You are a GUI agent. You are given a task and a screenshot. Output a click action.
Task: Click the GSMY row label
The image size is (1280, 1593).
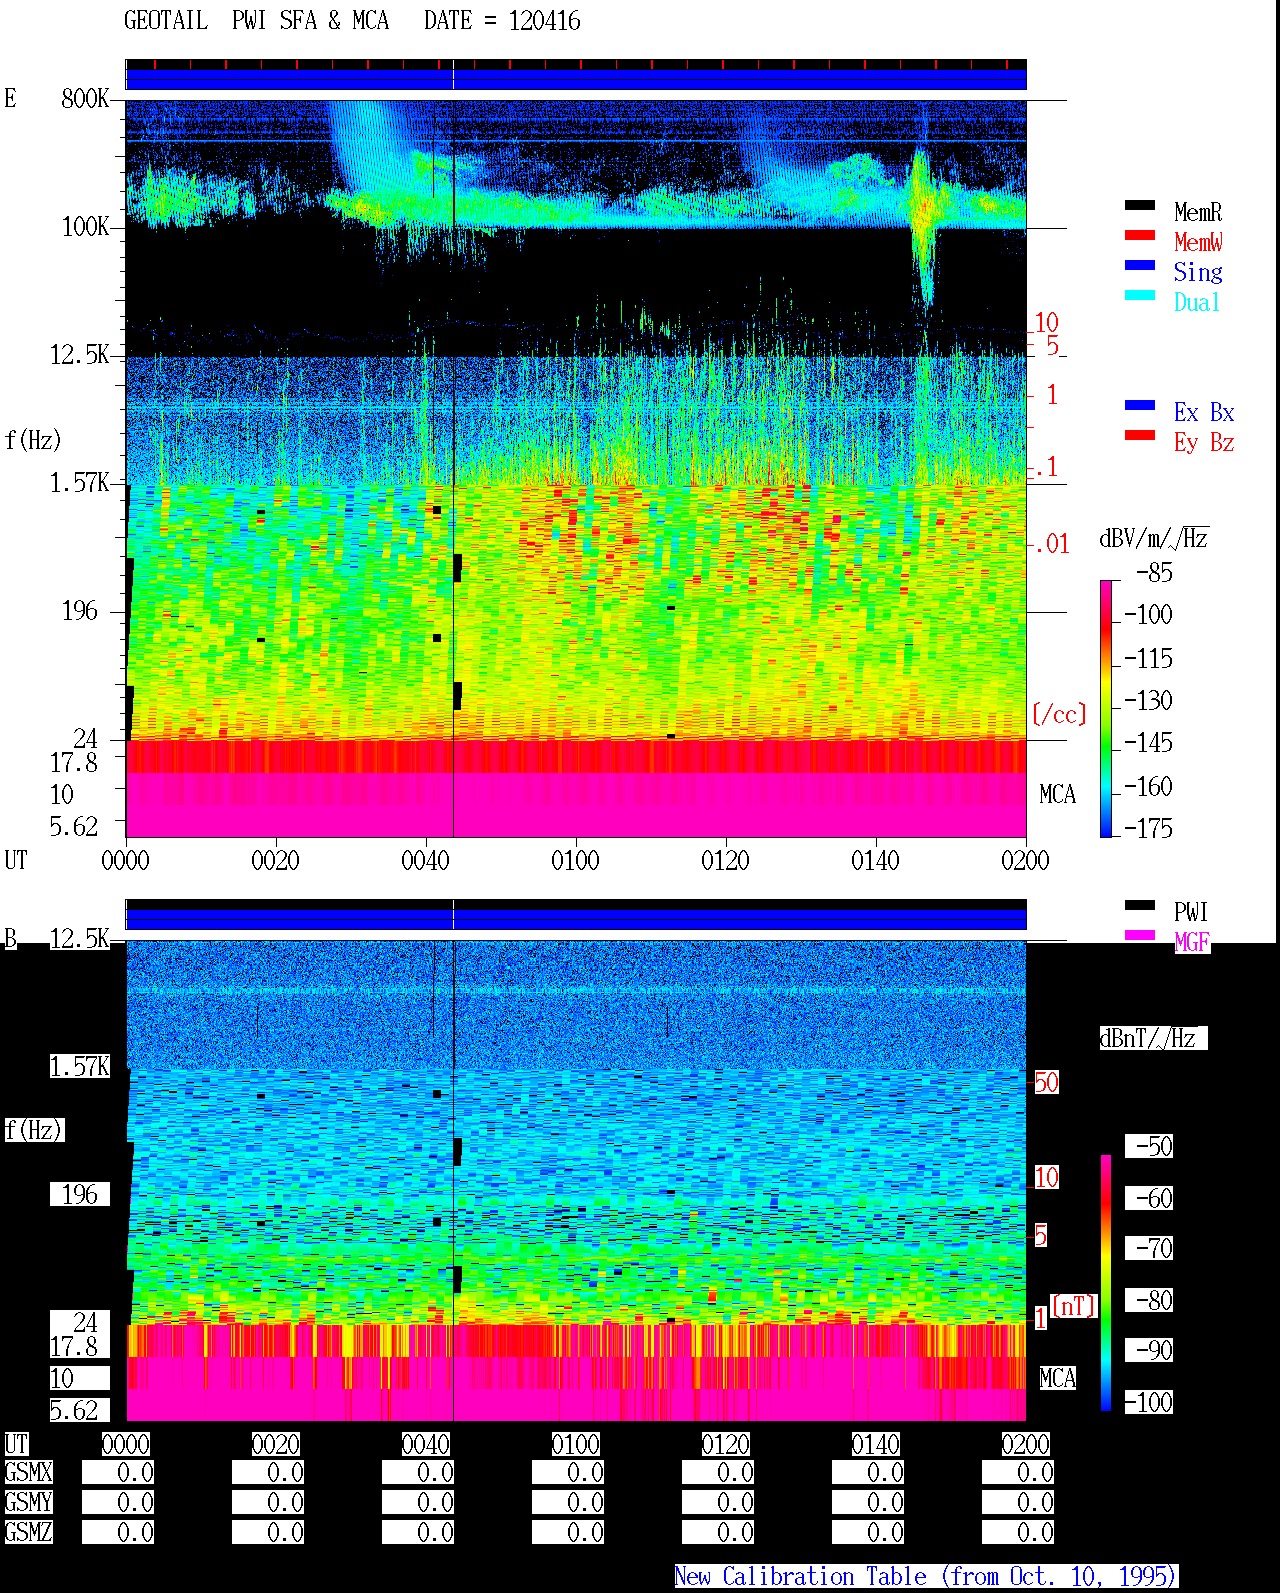tap(28, 1502)
